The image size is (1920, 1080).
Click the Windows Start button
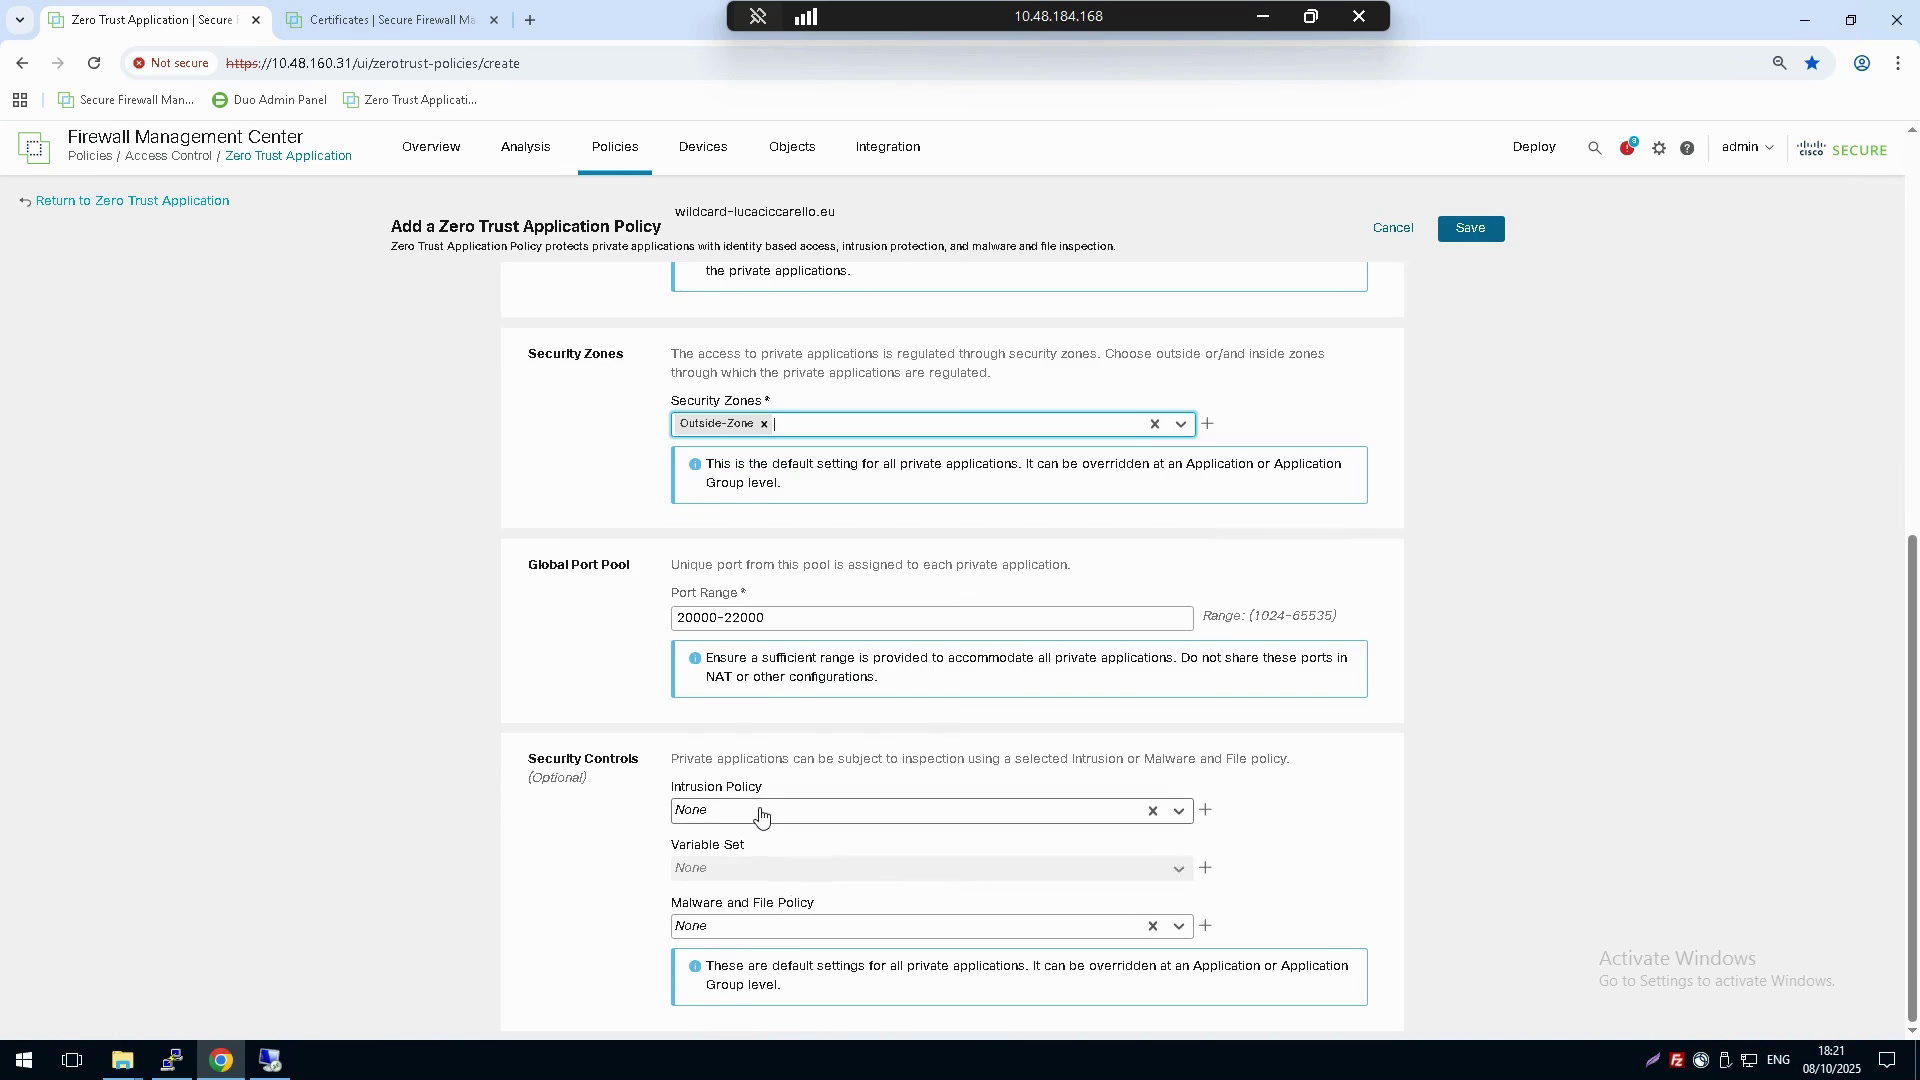(x=23, y=1060)
